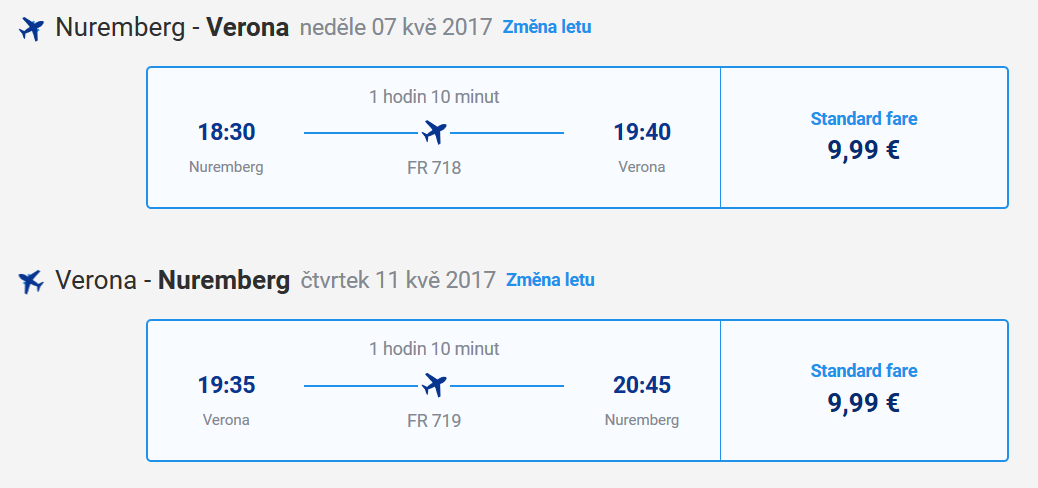Click the Verona - Nuremberg route heading
The width and height of the screenshot is (1038, 488).
172,281
